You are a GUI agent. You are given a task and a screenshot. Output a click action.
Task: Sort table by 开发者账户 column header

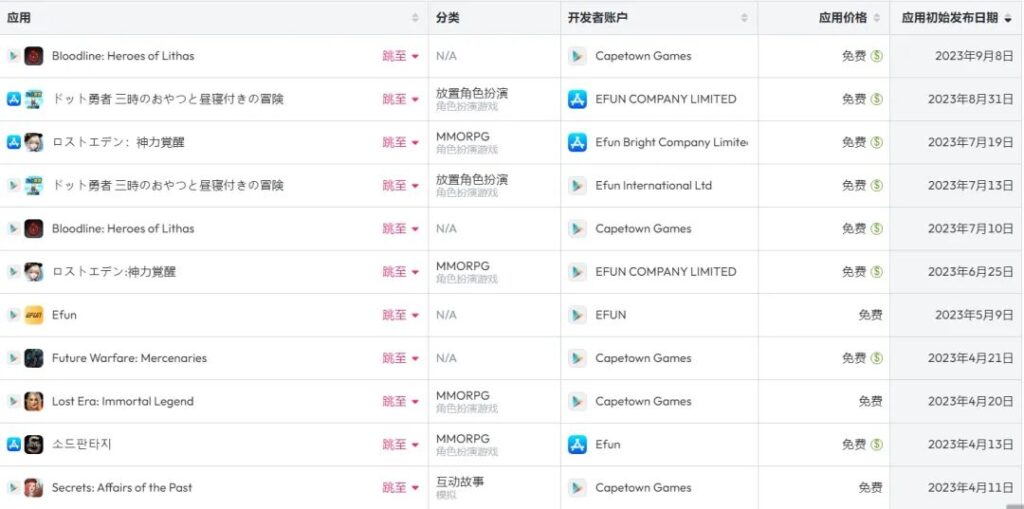658,18
